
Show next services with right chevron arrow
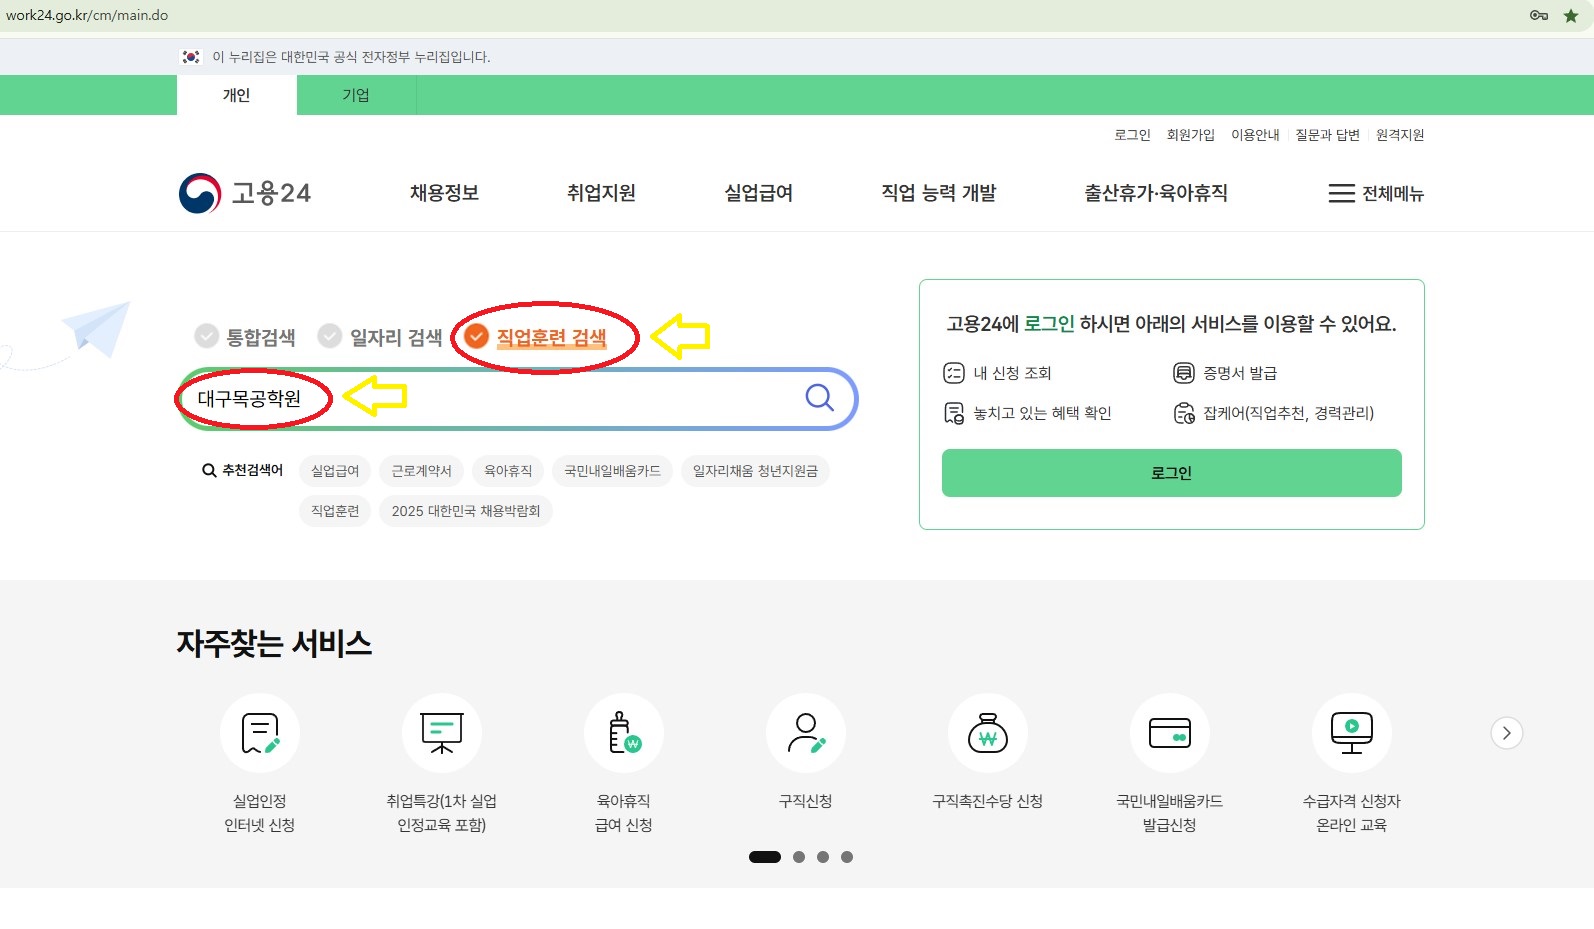(x=1507, y=733)
